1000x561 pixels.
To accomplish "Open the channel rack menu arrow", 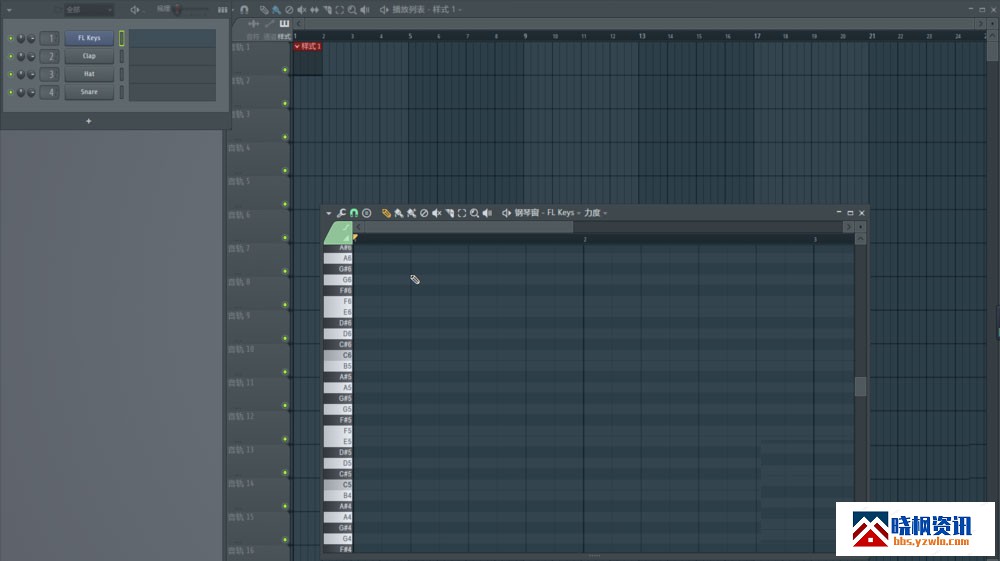I will (9, 10).
